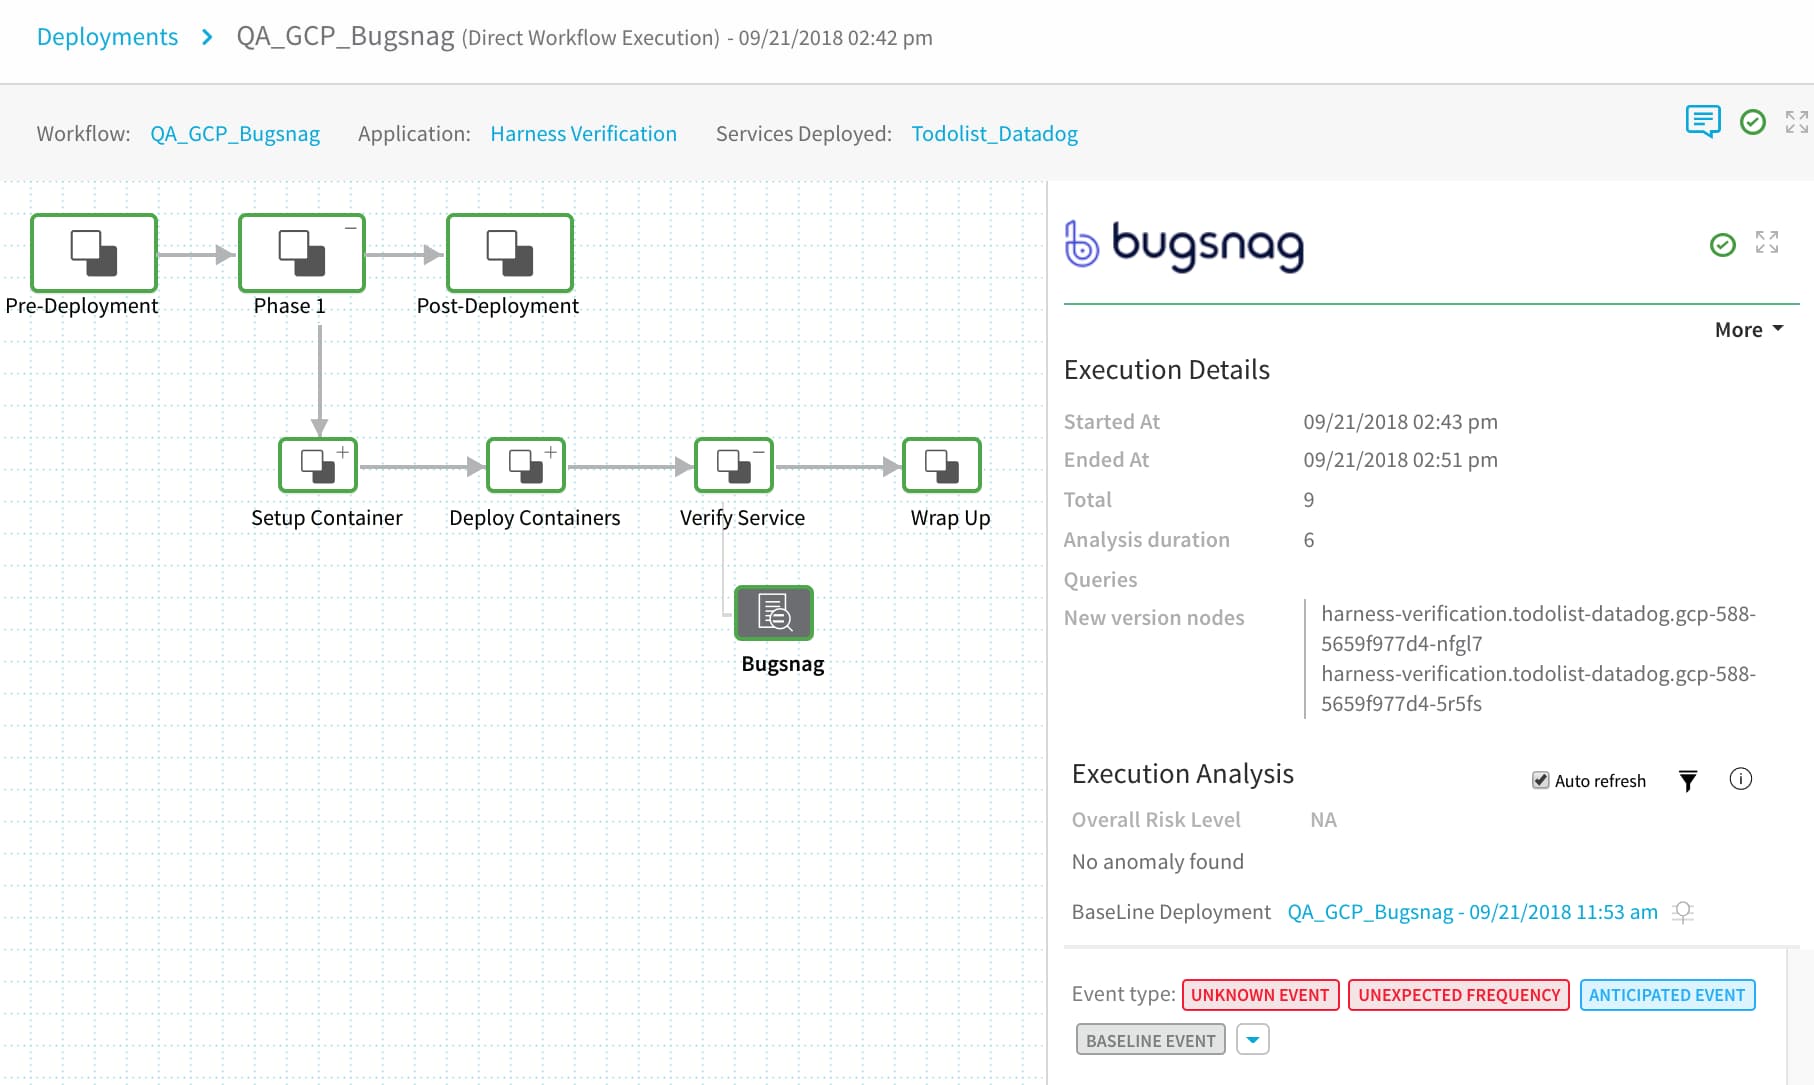Expand Setup Container using its plus sign
Viewport: 1814px width, 1085px height.
coord(343,452)
